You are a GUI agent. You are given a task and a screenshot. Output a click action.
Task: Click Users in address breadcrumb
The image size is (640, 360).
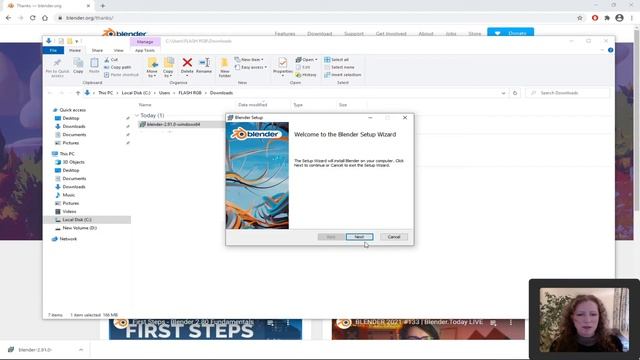164,93
